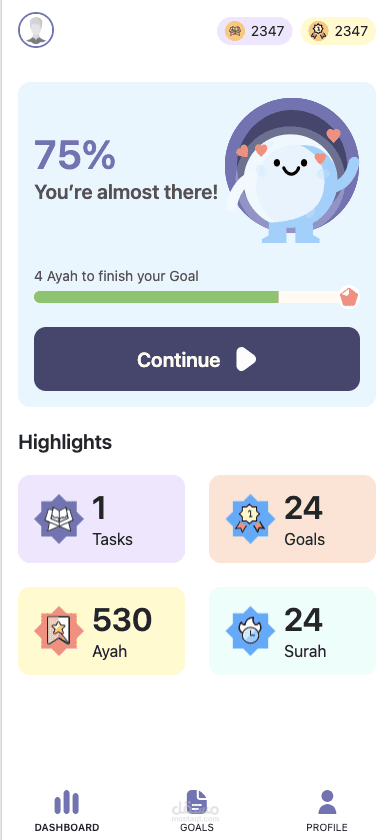Tap the yellow medal badge showing 2347
This screenshot has height=840, width=392.
pos(338,31)
